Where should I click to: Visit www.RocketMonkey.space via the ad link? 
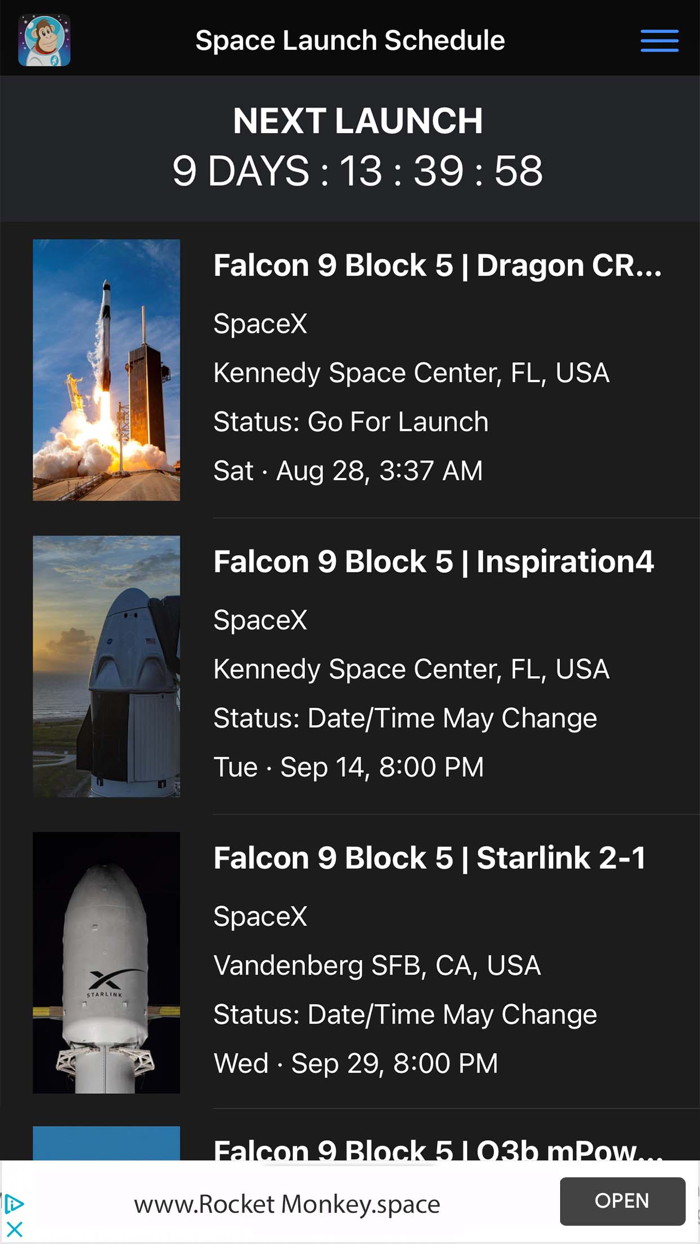pos(287,1204)
